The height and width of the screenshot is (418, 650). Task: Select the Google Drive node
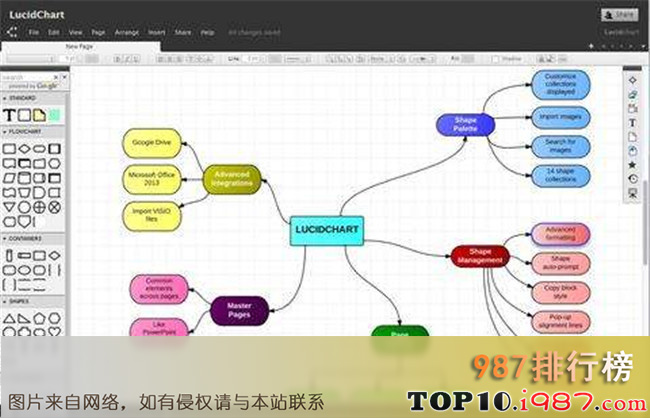pyautogui.click(x=152, y=143)
